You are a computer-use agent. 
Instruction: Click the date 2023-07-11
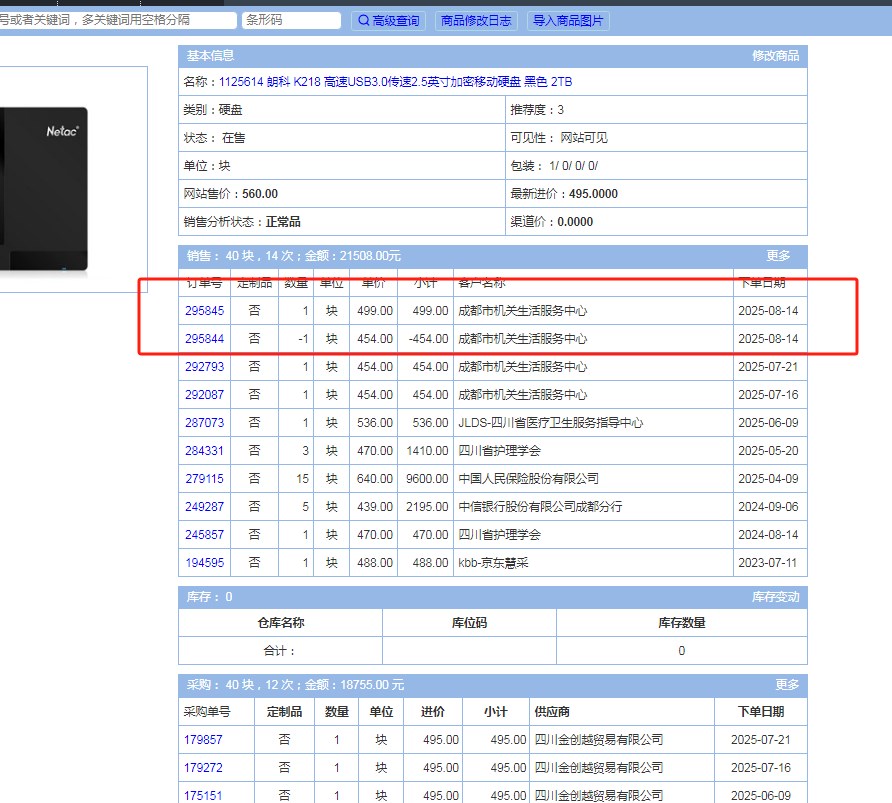tap(768, 562)
